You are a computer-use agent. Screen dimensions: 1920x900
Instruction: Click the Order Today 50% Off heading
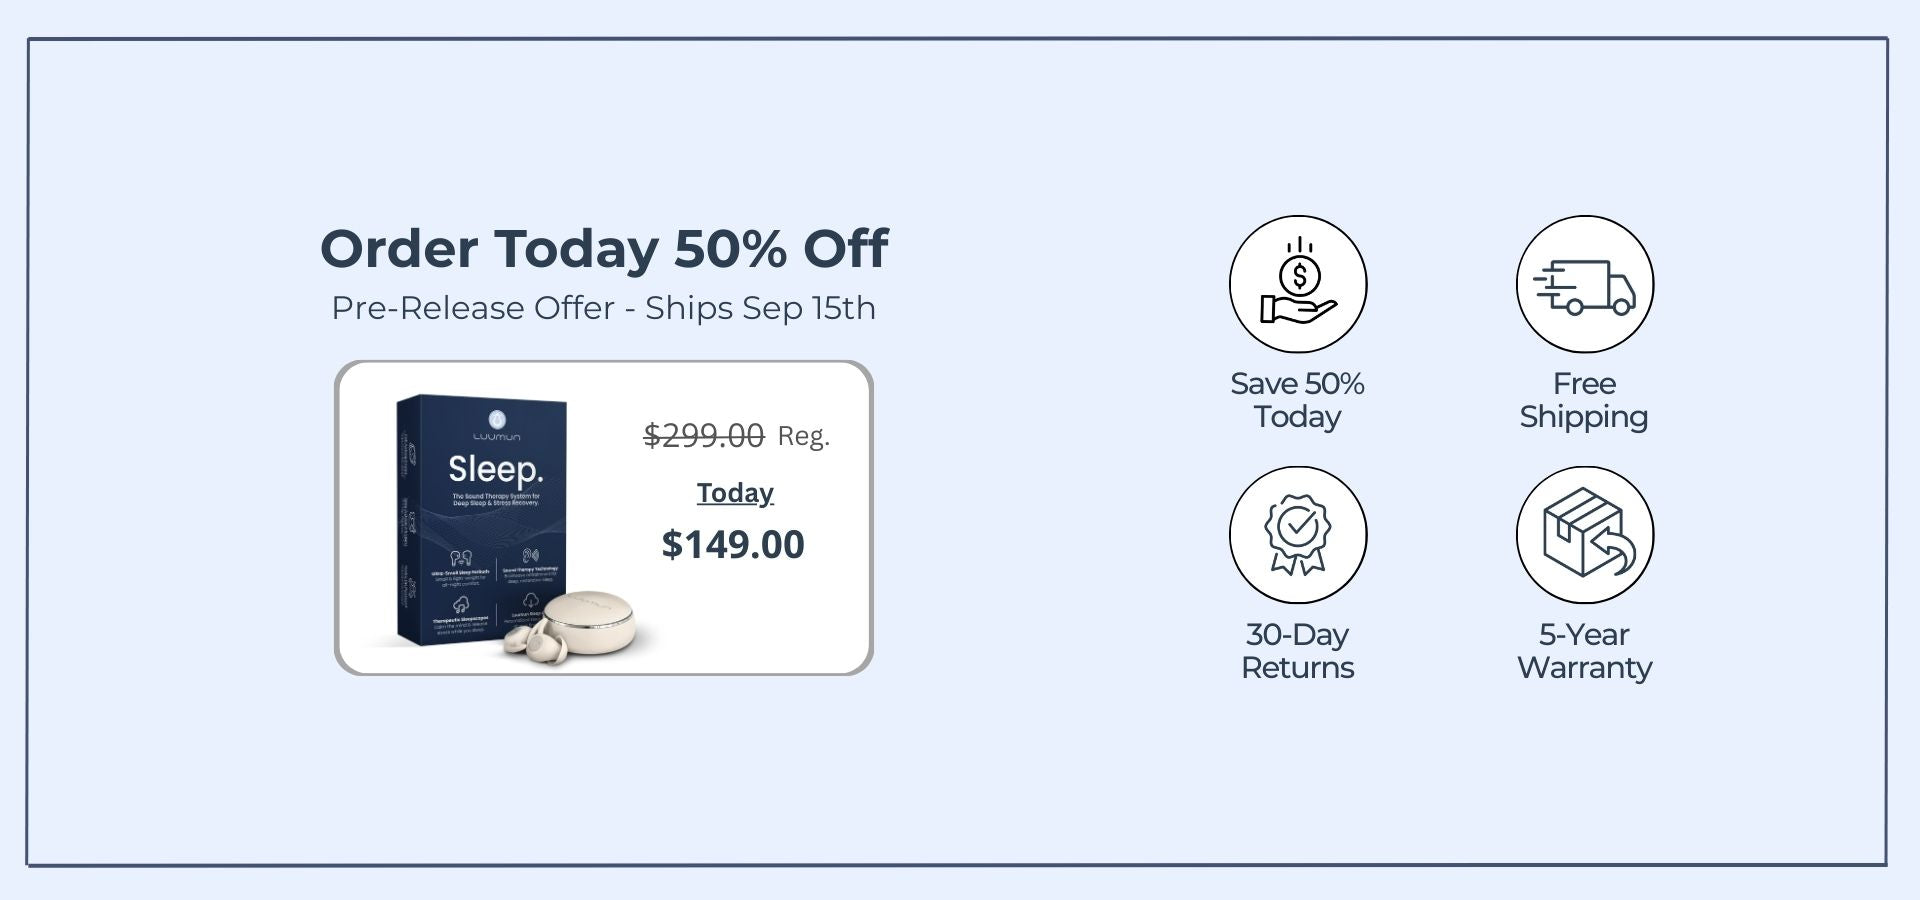coord(604,248)
